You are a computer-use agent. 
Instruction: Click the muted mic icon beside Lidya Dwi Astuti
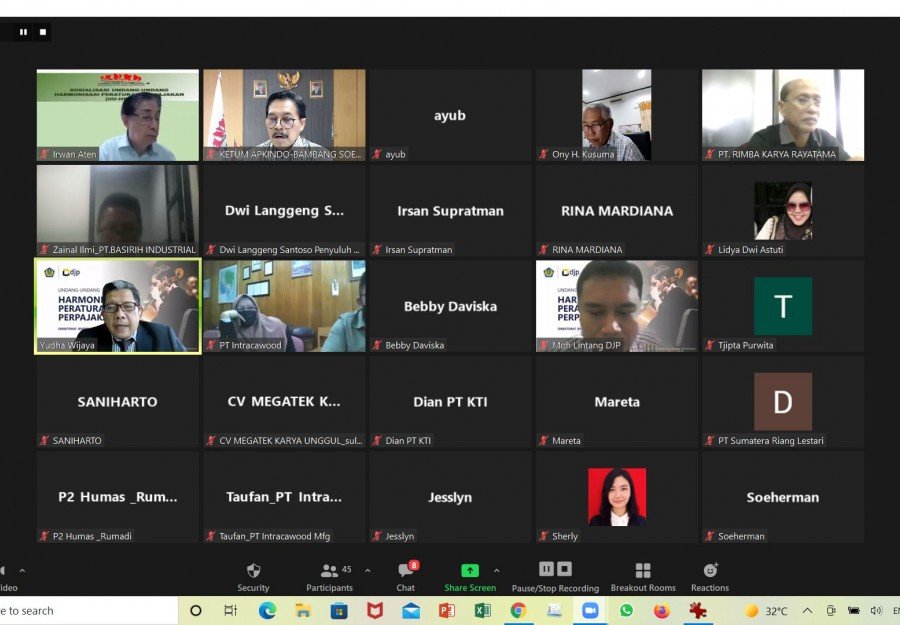709,250
